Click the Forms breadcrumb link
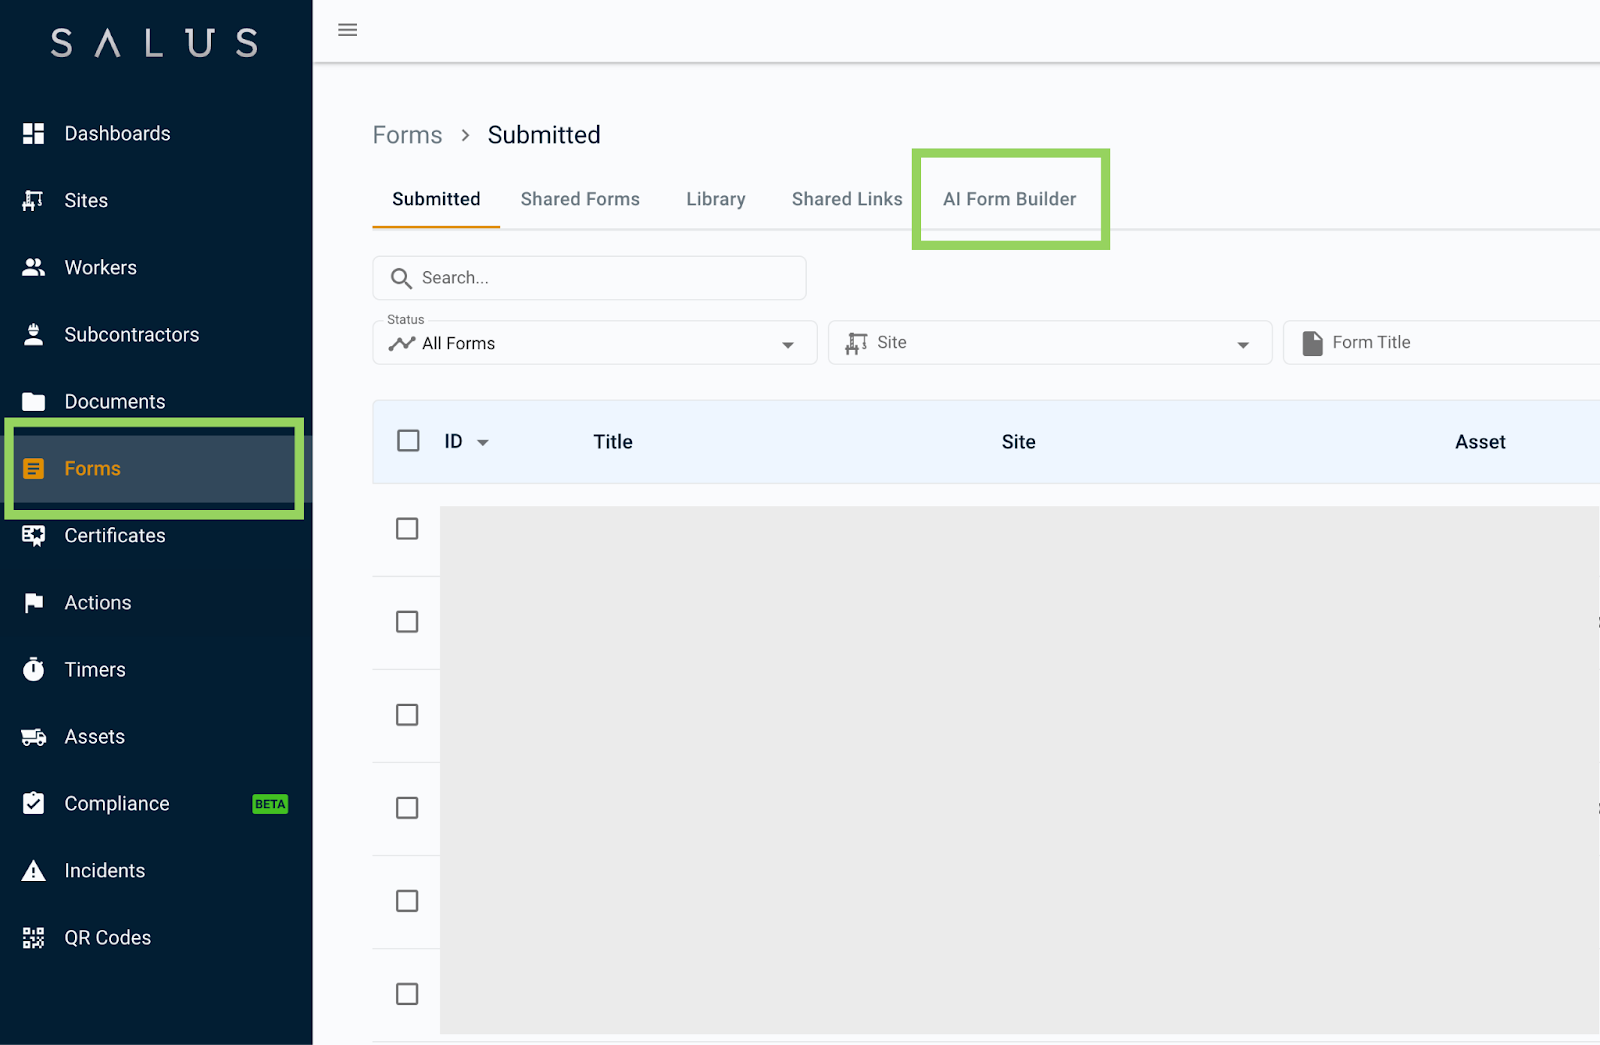The width and height of the screenshot is (1600, 1045). coord(407,134)
